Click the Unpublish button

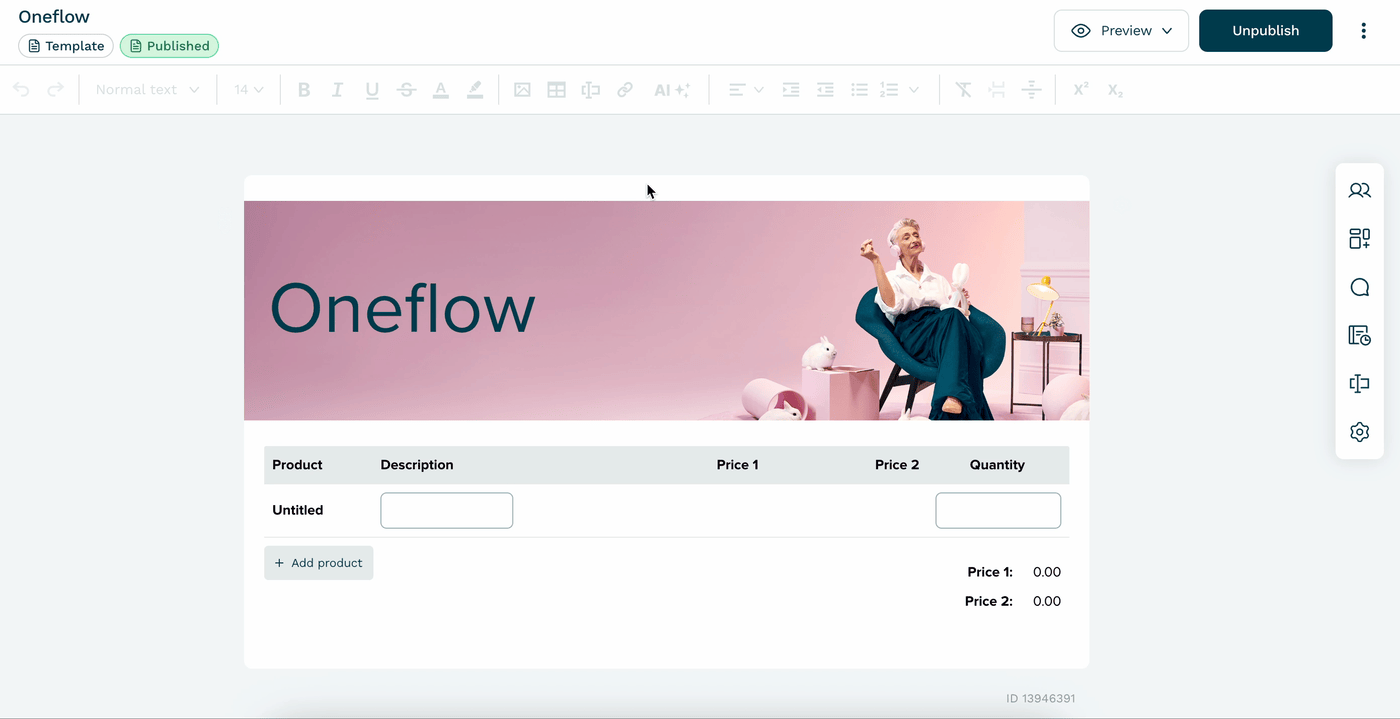[x=1265, y=31]
